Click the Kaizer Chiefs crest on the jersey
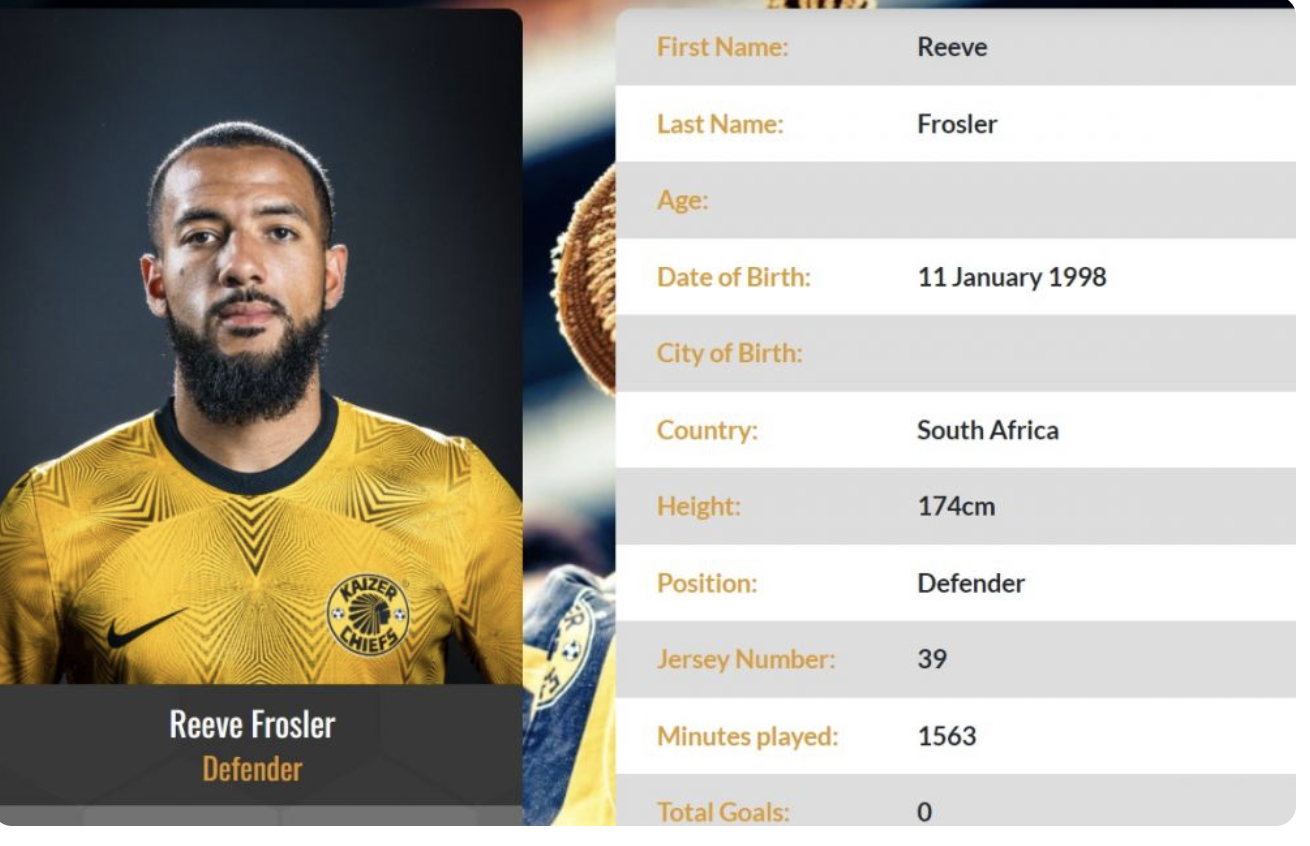1310x846 pixels. point(368,615)
